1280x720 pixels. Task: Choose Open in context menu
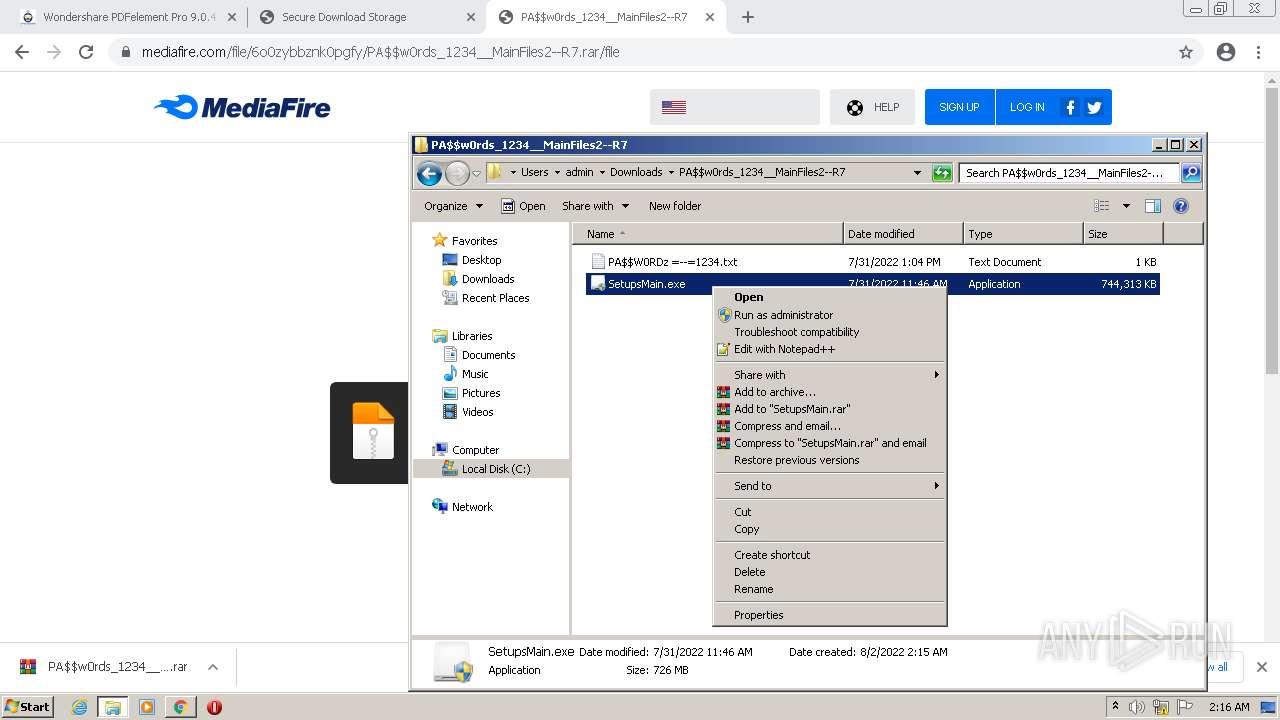(830, 297)
